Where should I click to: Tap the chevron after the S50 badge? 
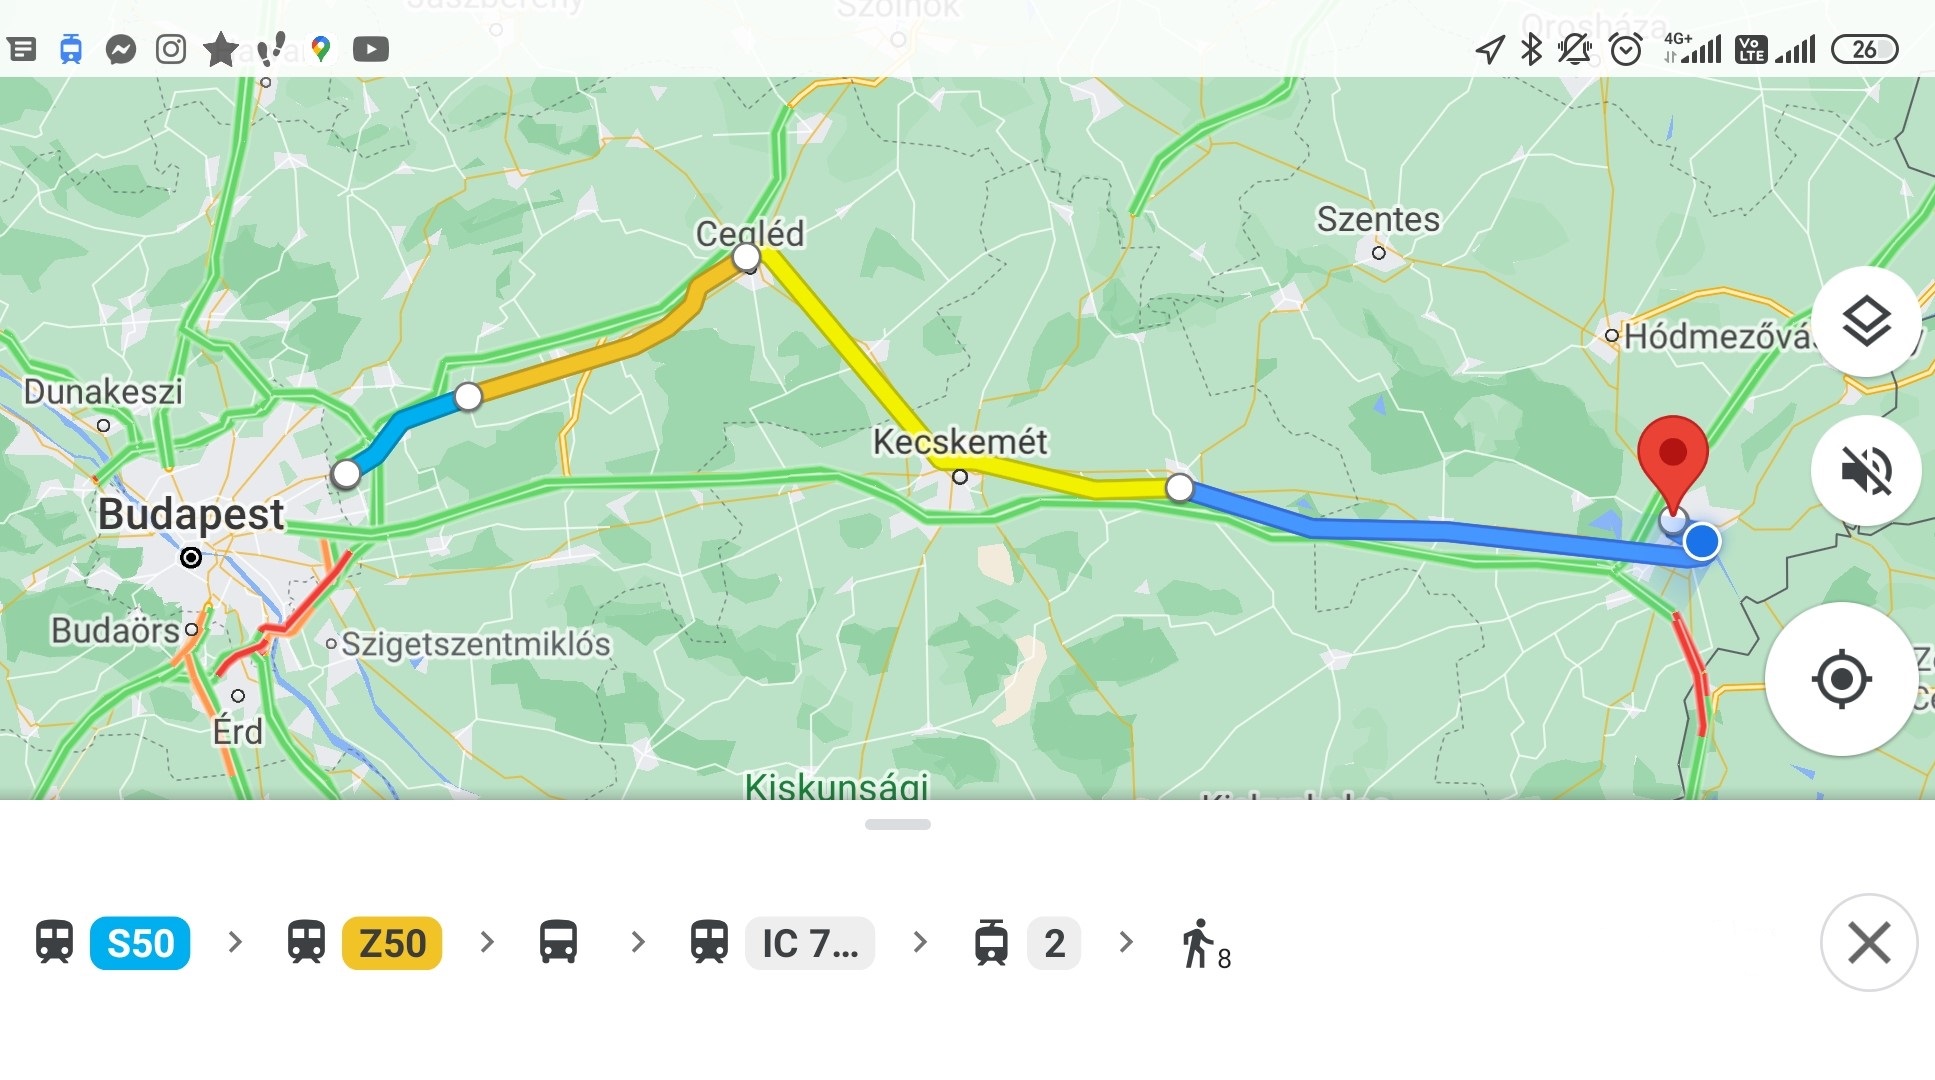coord(235,942)
